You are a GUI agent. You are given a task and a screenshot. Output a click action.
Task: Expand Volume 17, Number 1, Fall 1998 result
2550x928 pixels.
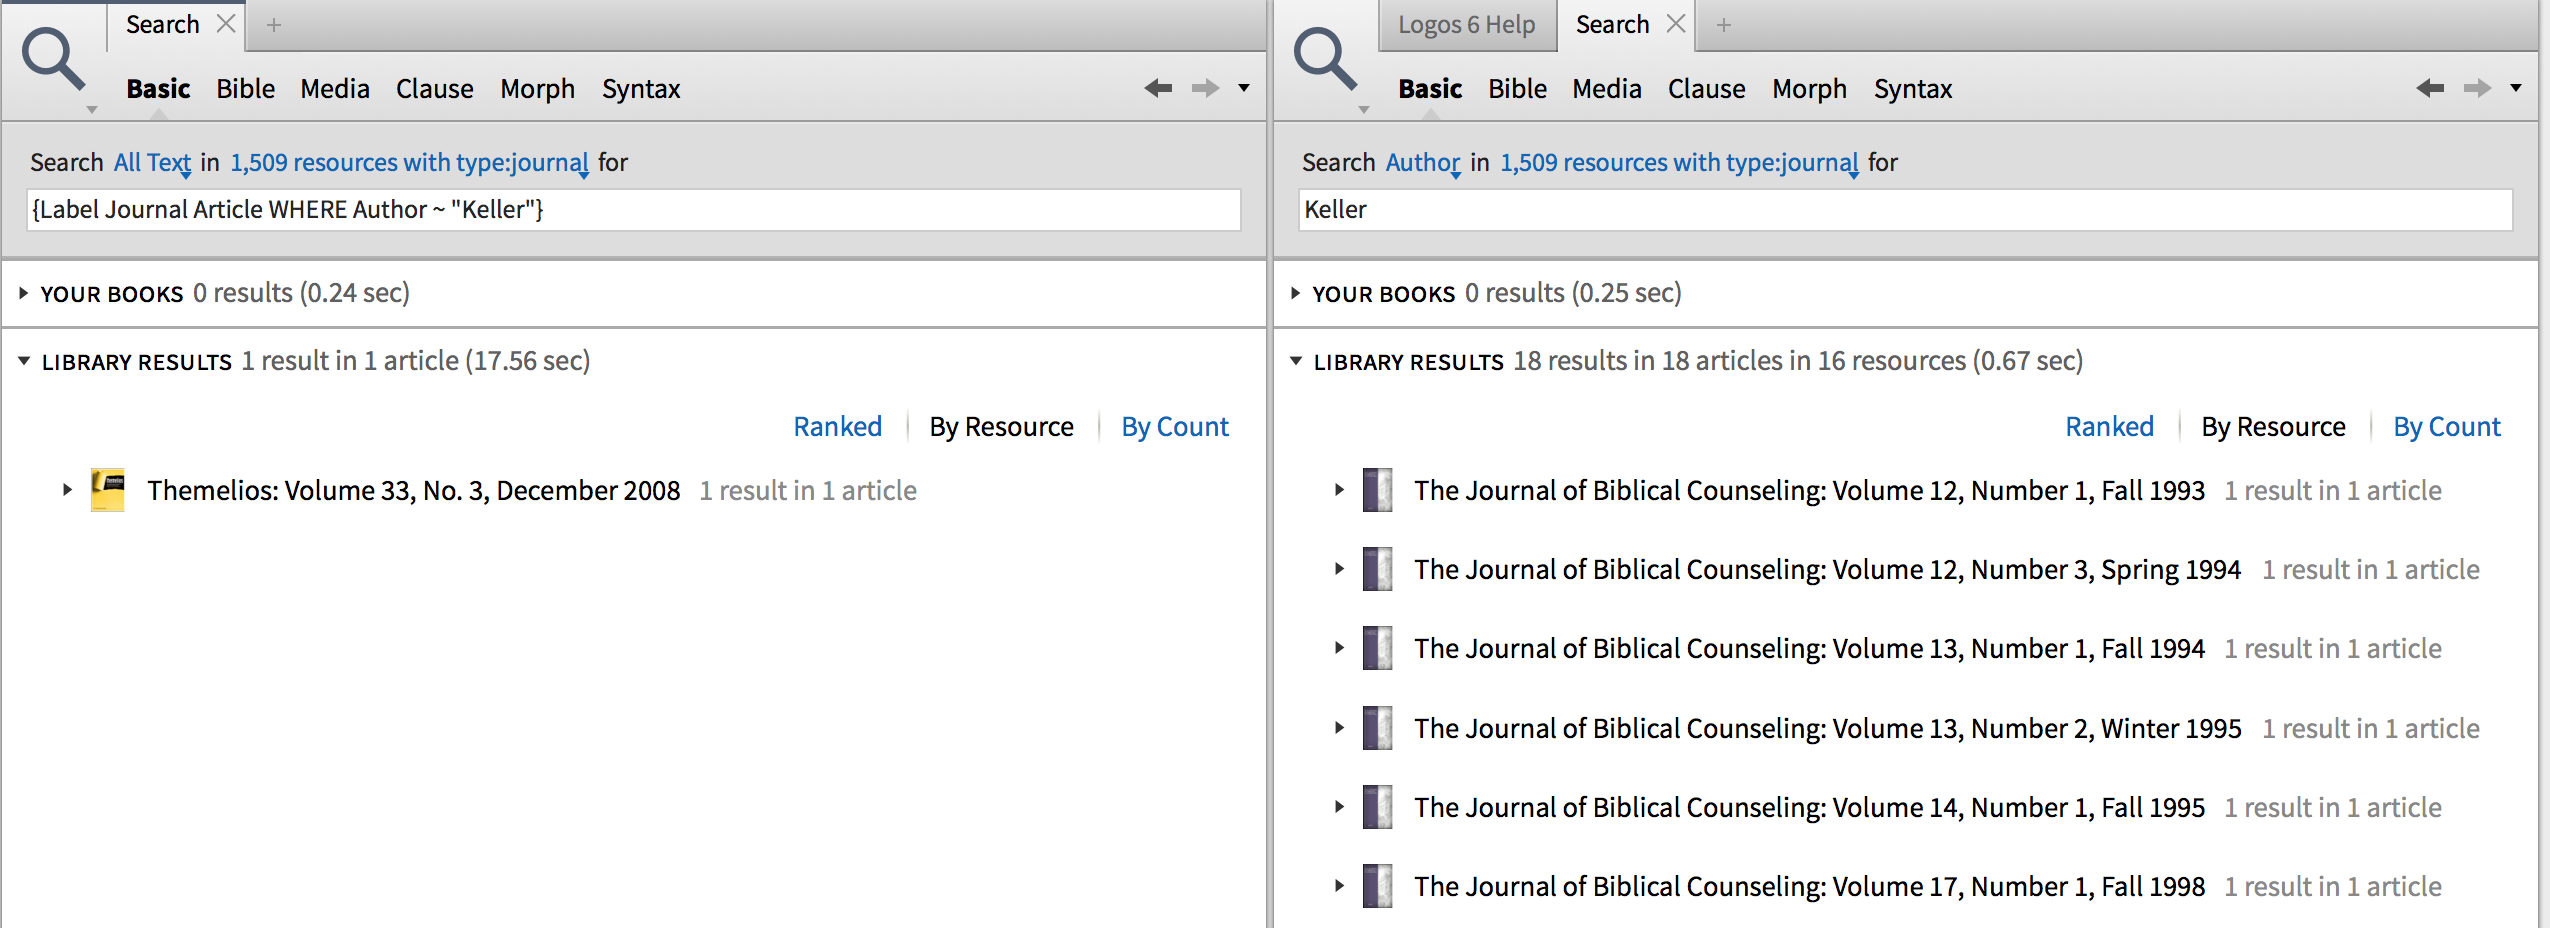1339,886
